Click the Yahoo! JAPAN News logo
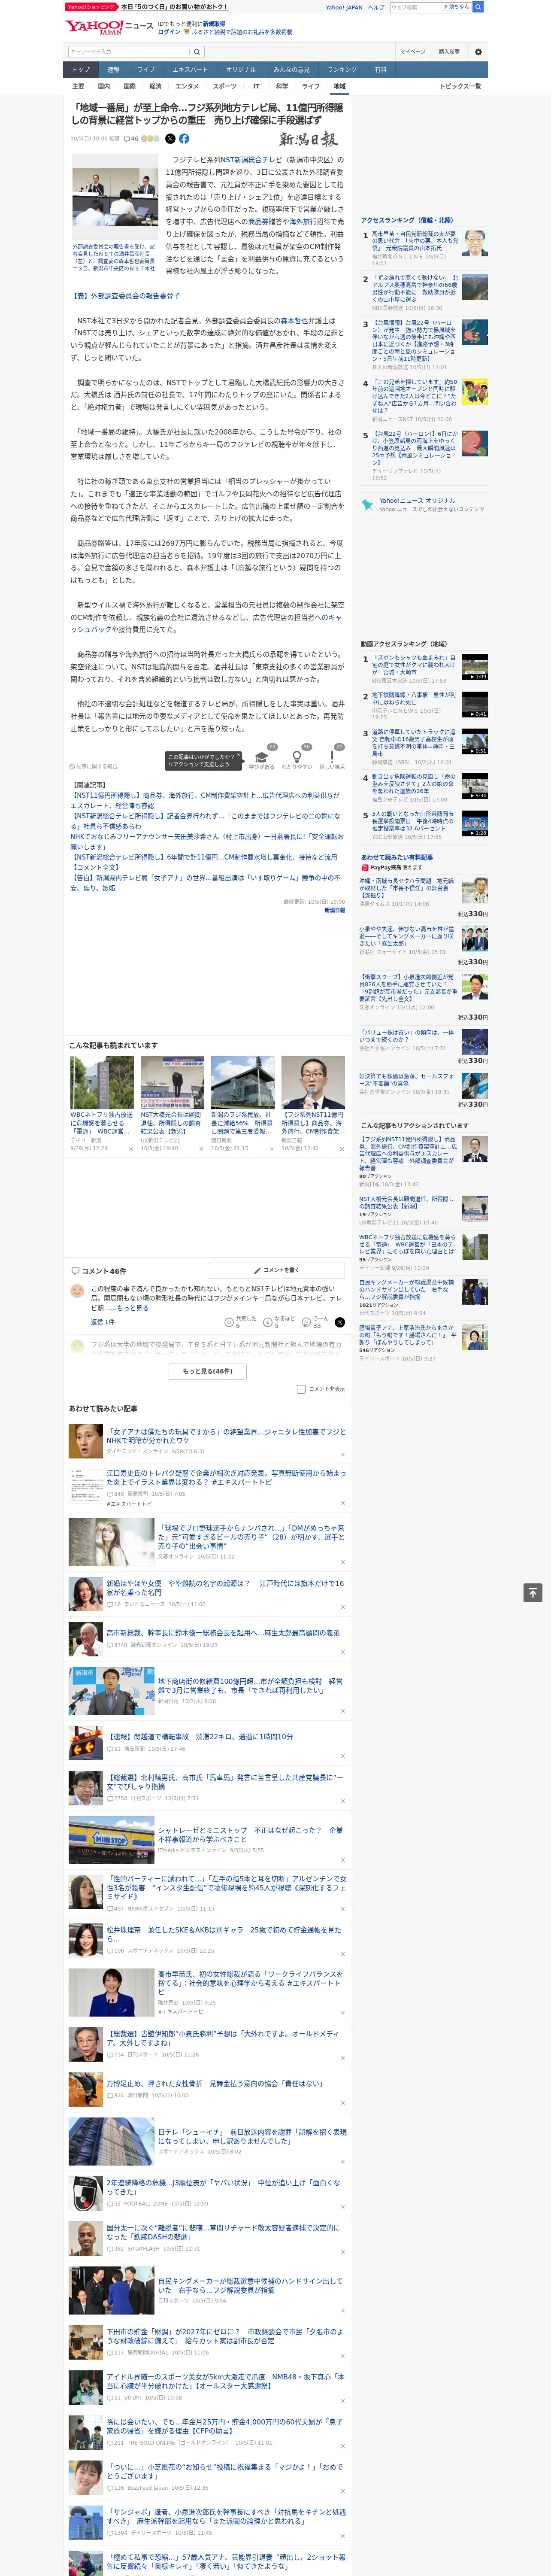This screenshot has width=551, height=2576. pos(109,27)
